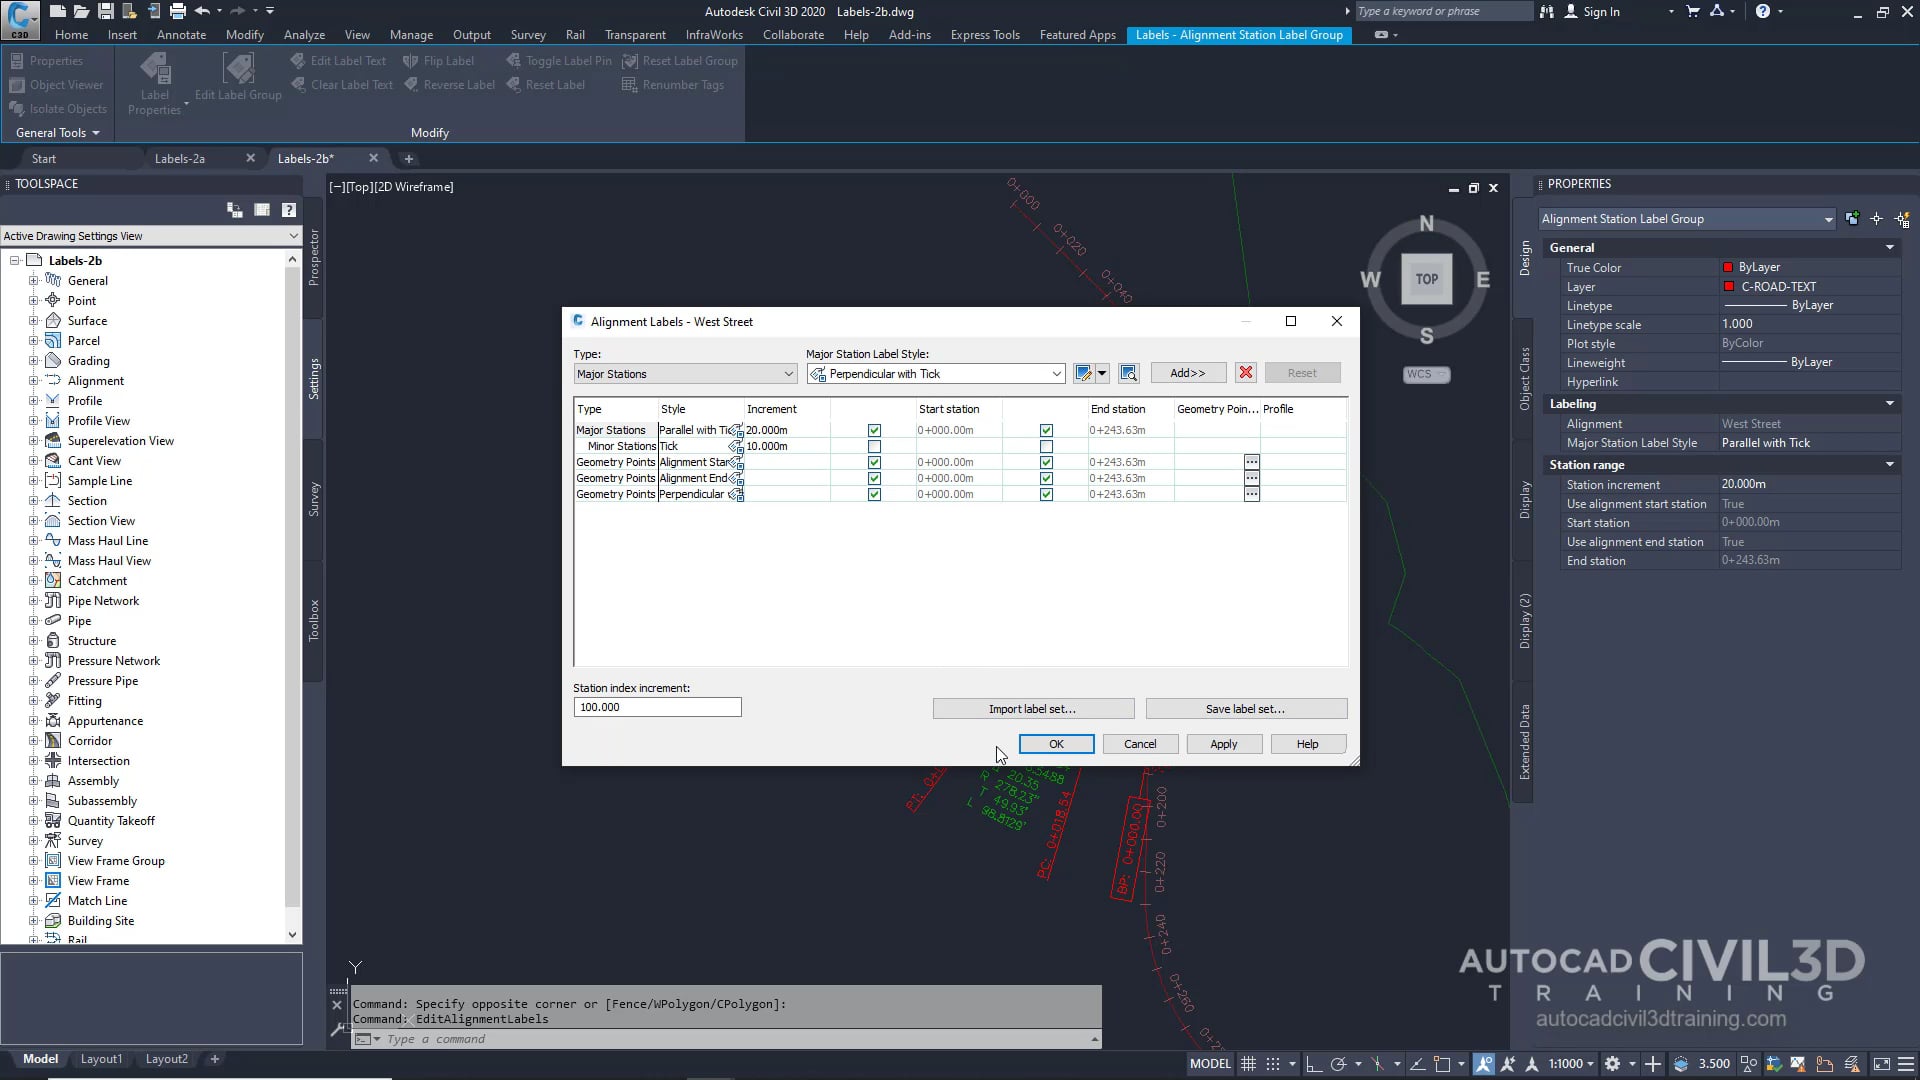The image size is (1920, 1080).
Task: Toggle end station checkbox on Perpendicular geometry points
Action: pos(1046,494)
